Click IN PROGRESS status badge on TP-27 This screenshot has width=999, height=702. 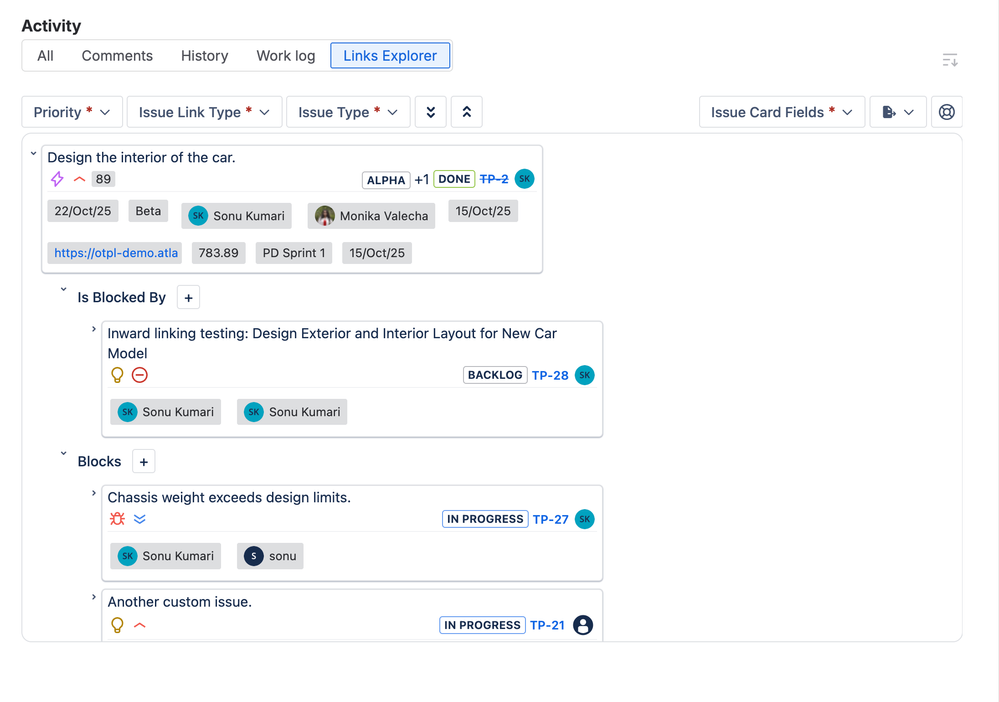click(485, 519)
